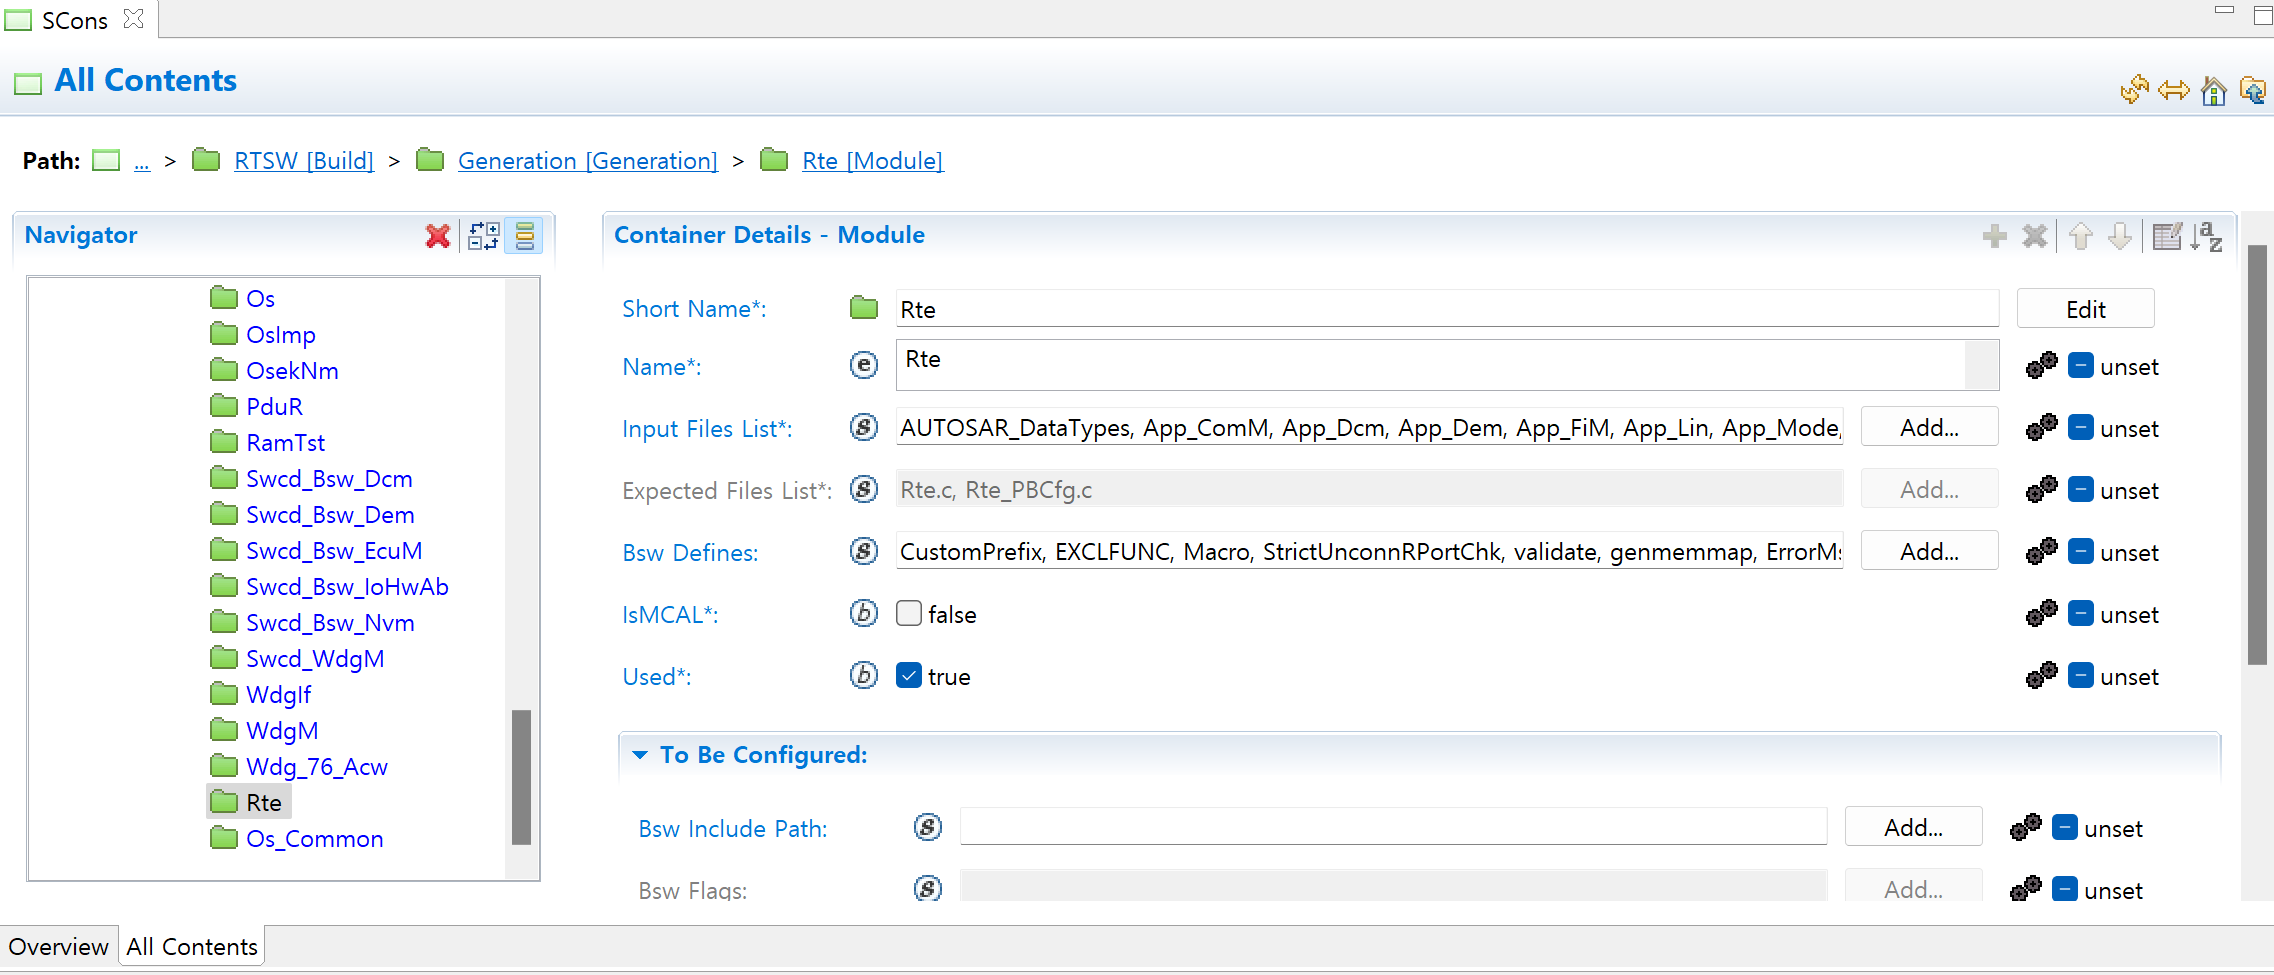Screen dimensions: 2274x975
Task: Toggle the unset box in the Name row
Action: [x=2081, y=366]
